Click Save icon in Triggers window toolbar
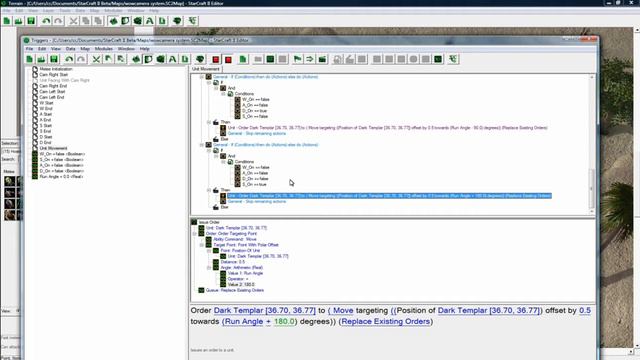 point(53,60)
